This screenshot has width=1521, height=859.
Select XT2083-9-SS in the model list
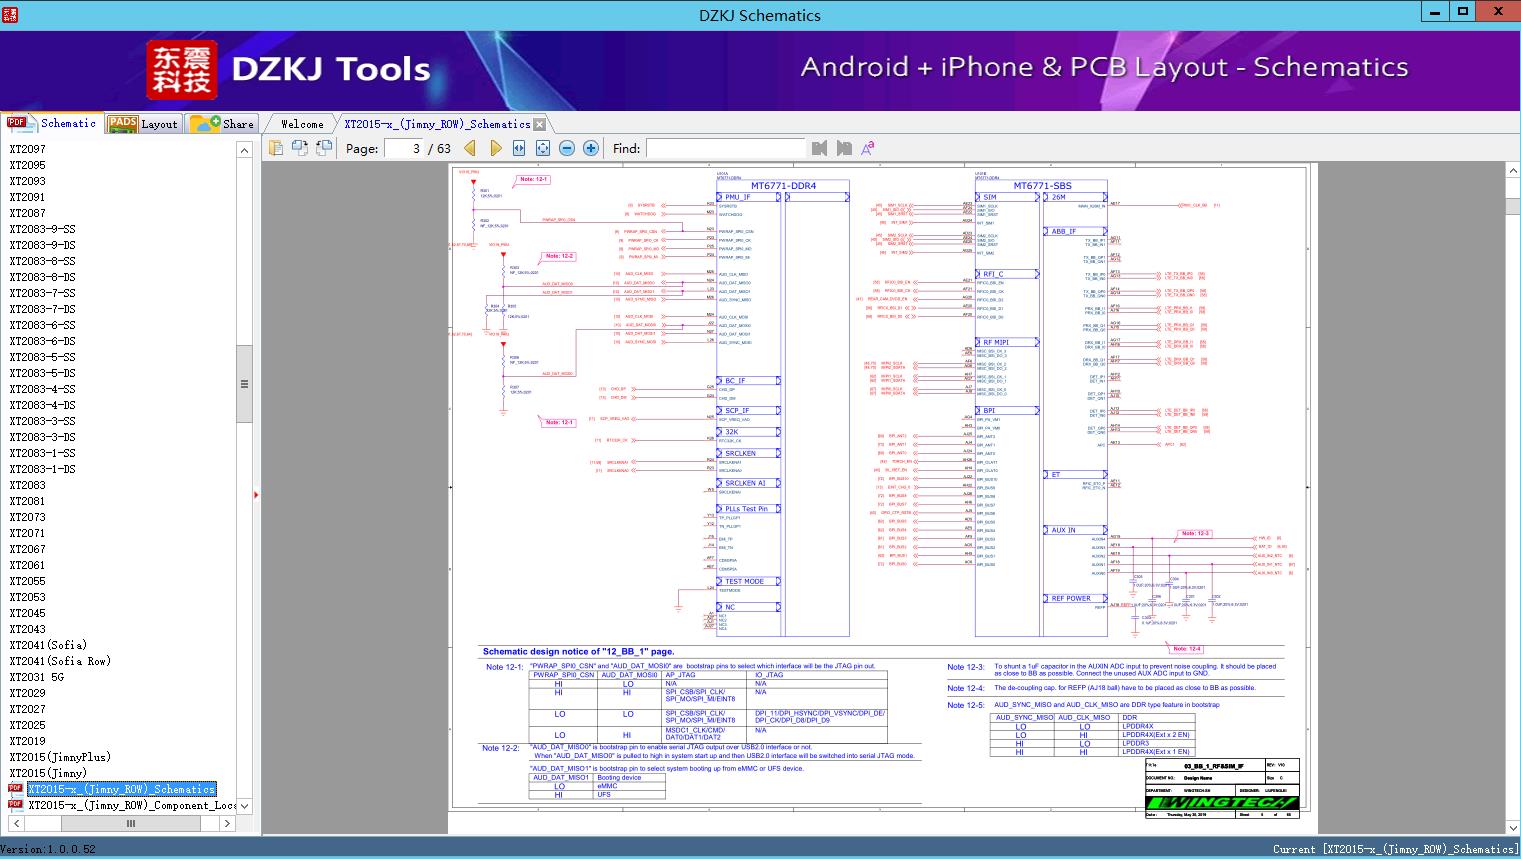tap(43, 229)
